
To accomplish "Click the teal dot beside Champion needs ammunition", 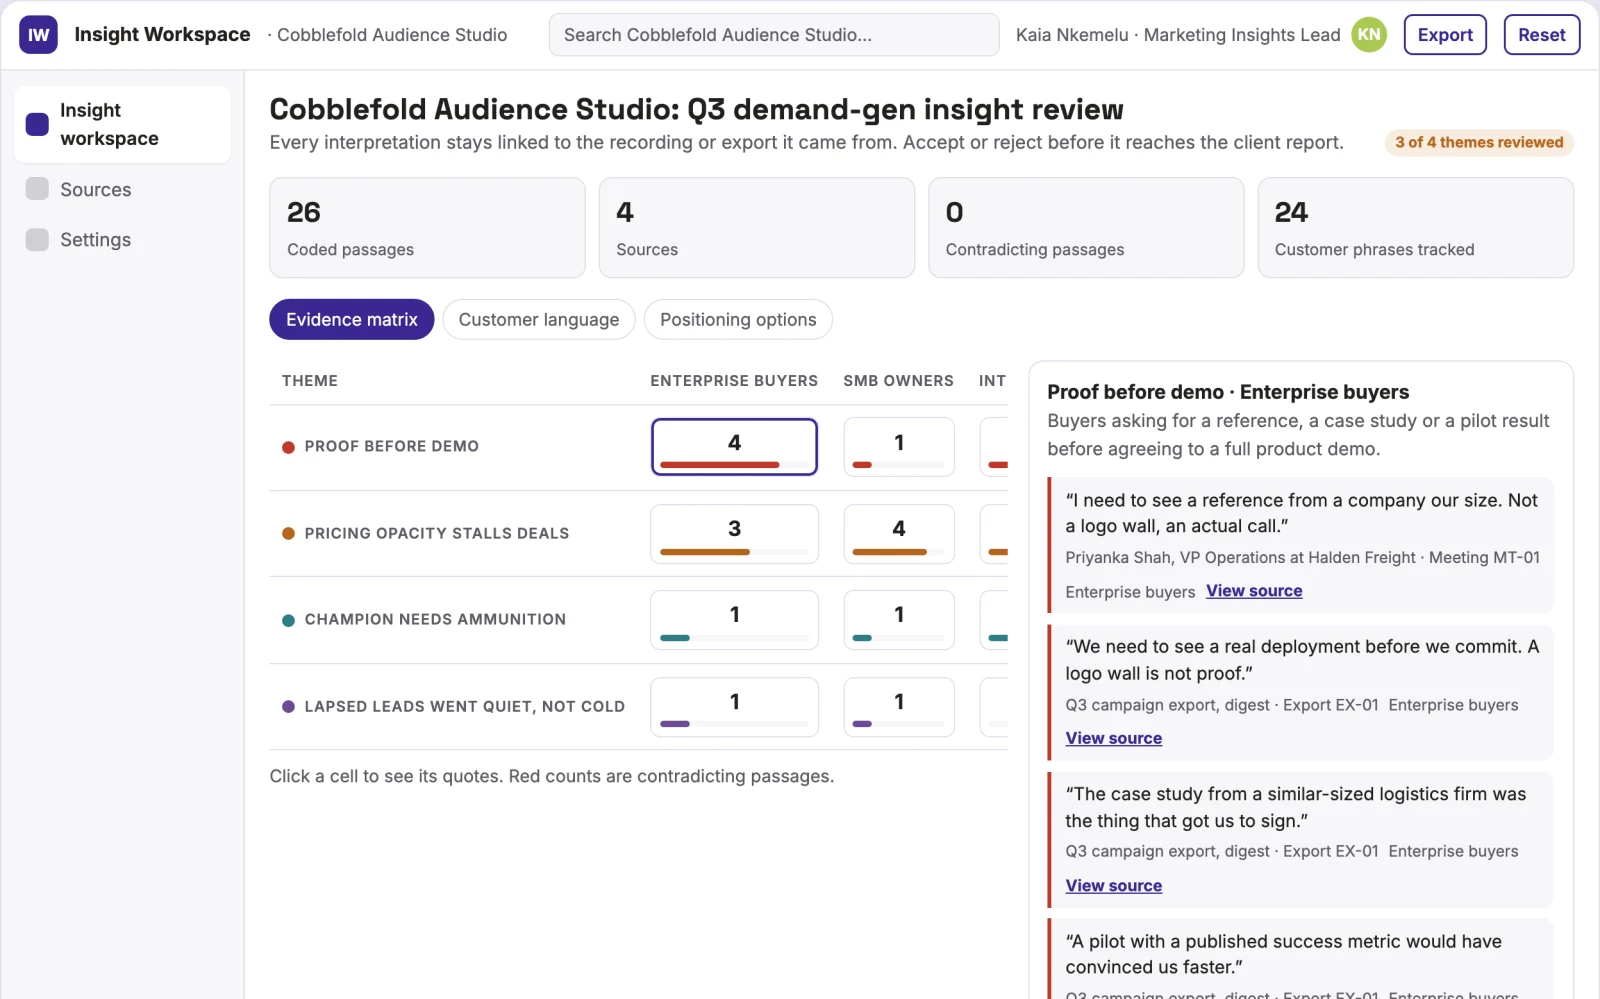I will click(x=288, y=620).
